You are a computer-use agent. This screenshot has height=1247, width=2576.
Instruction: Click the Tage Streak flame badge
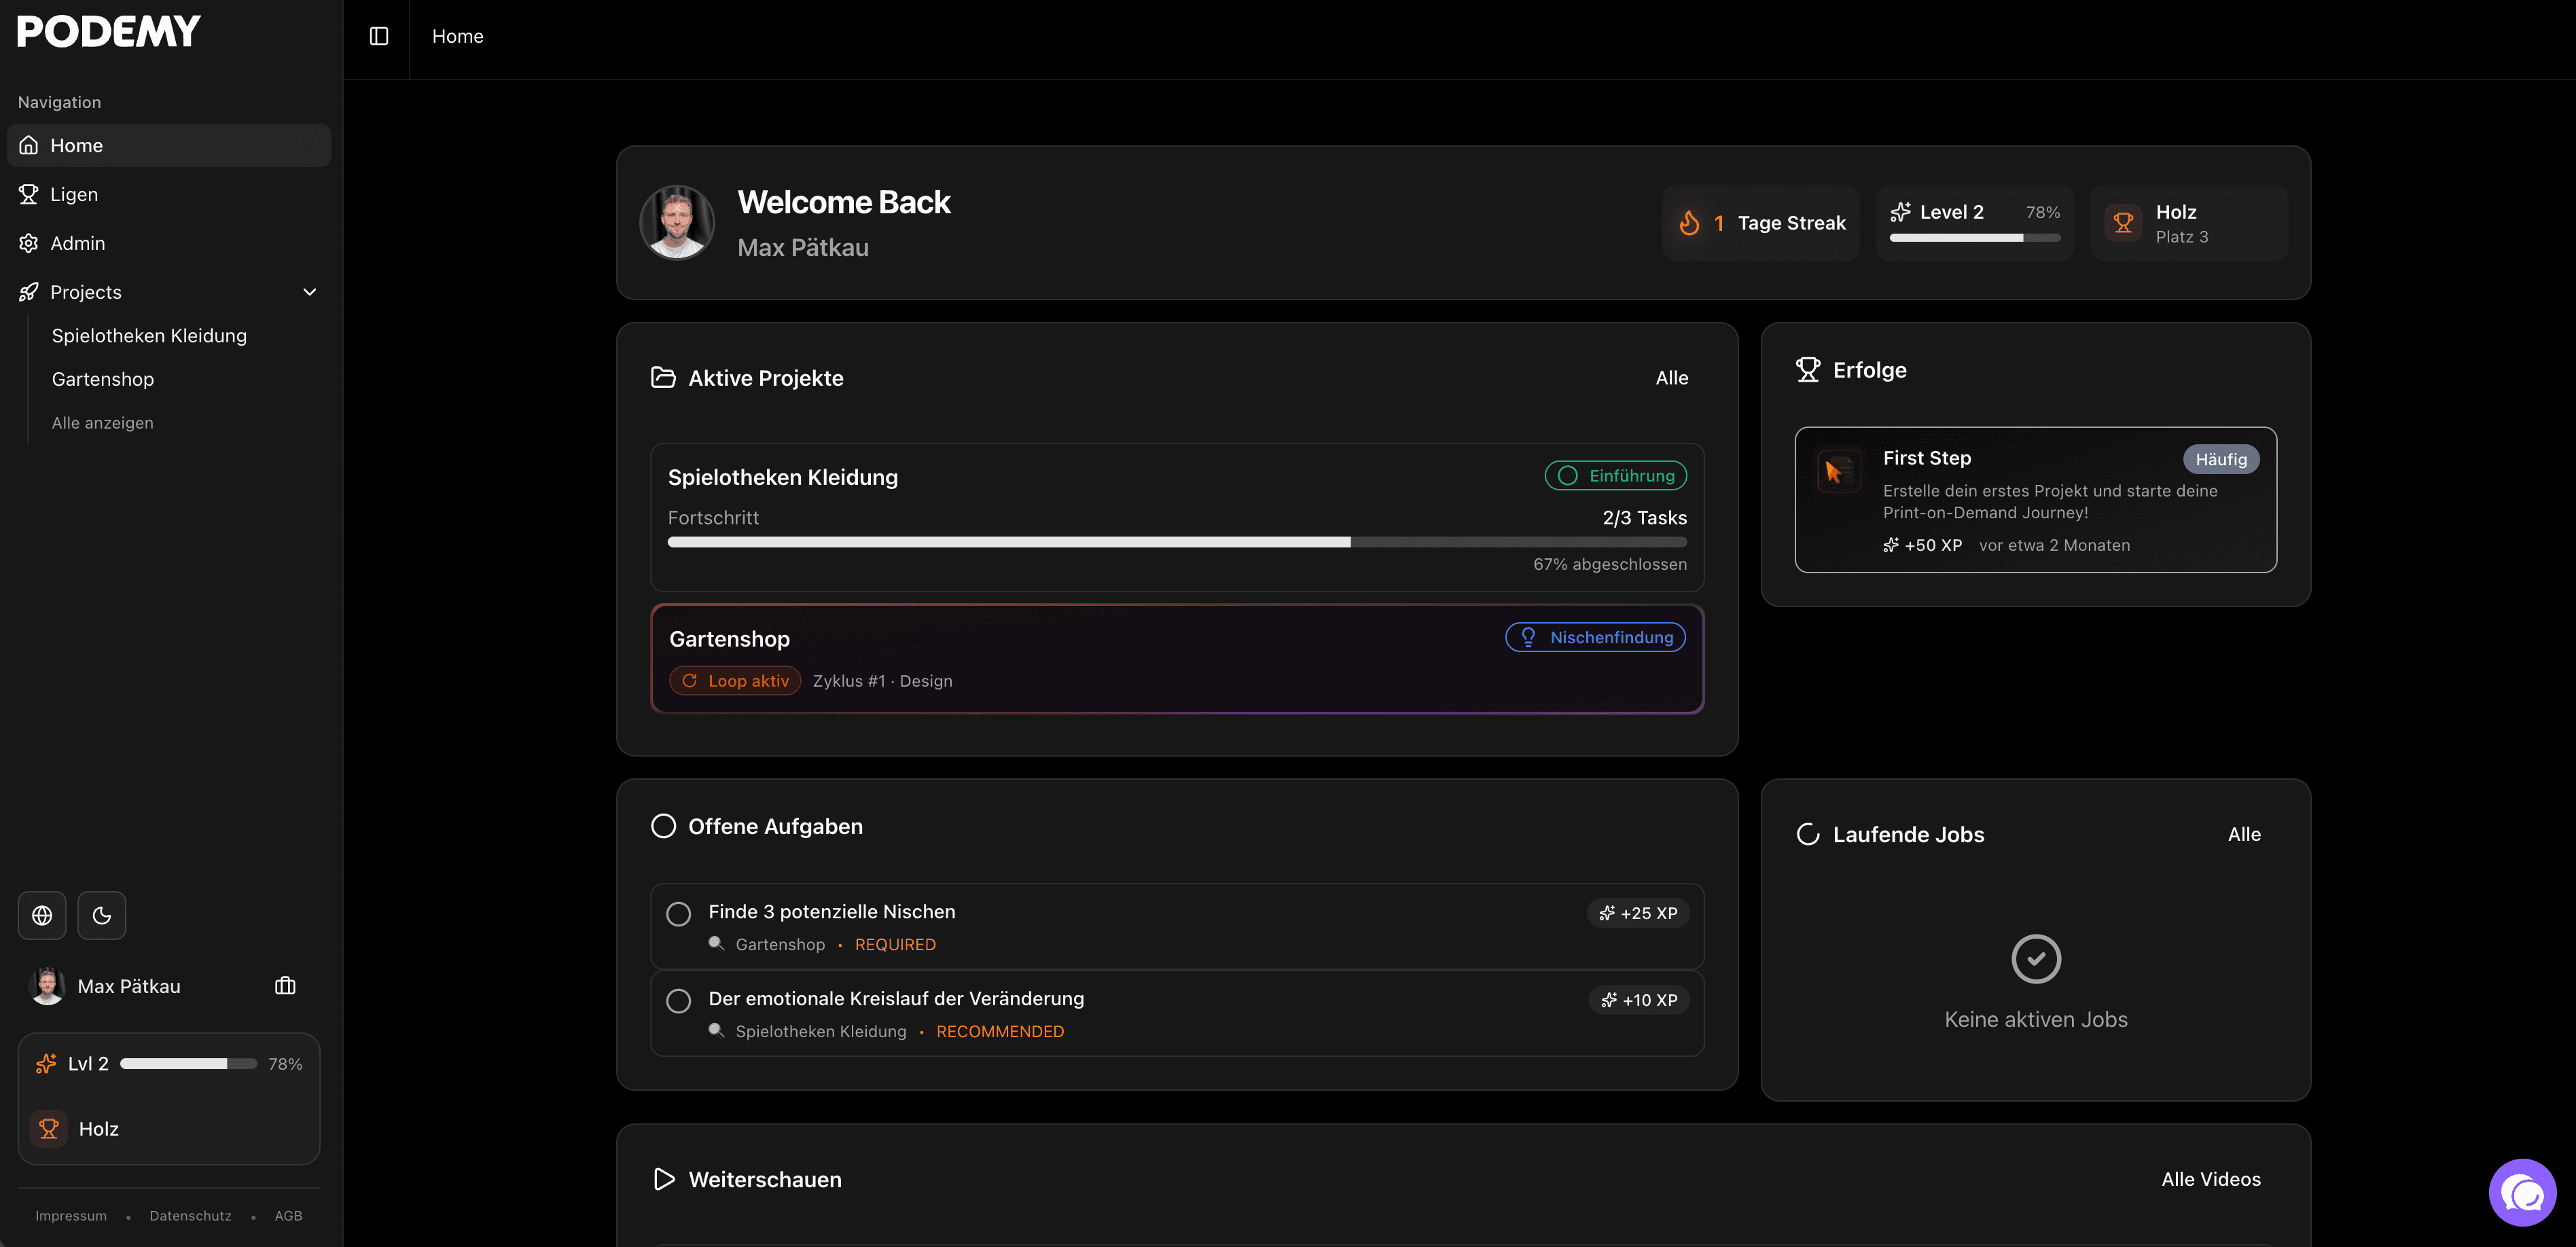tap(1761, 222)
